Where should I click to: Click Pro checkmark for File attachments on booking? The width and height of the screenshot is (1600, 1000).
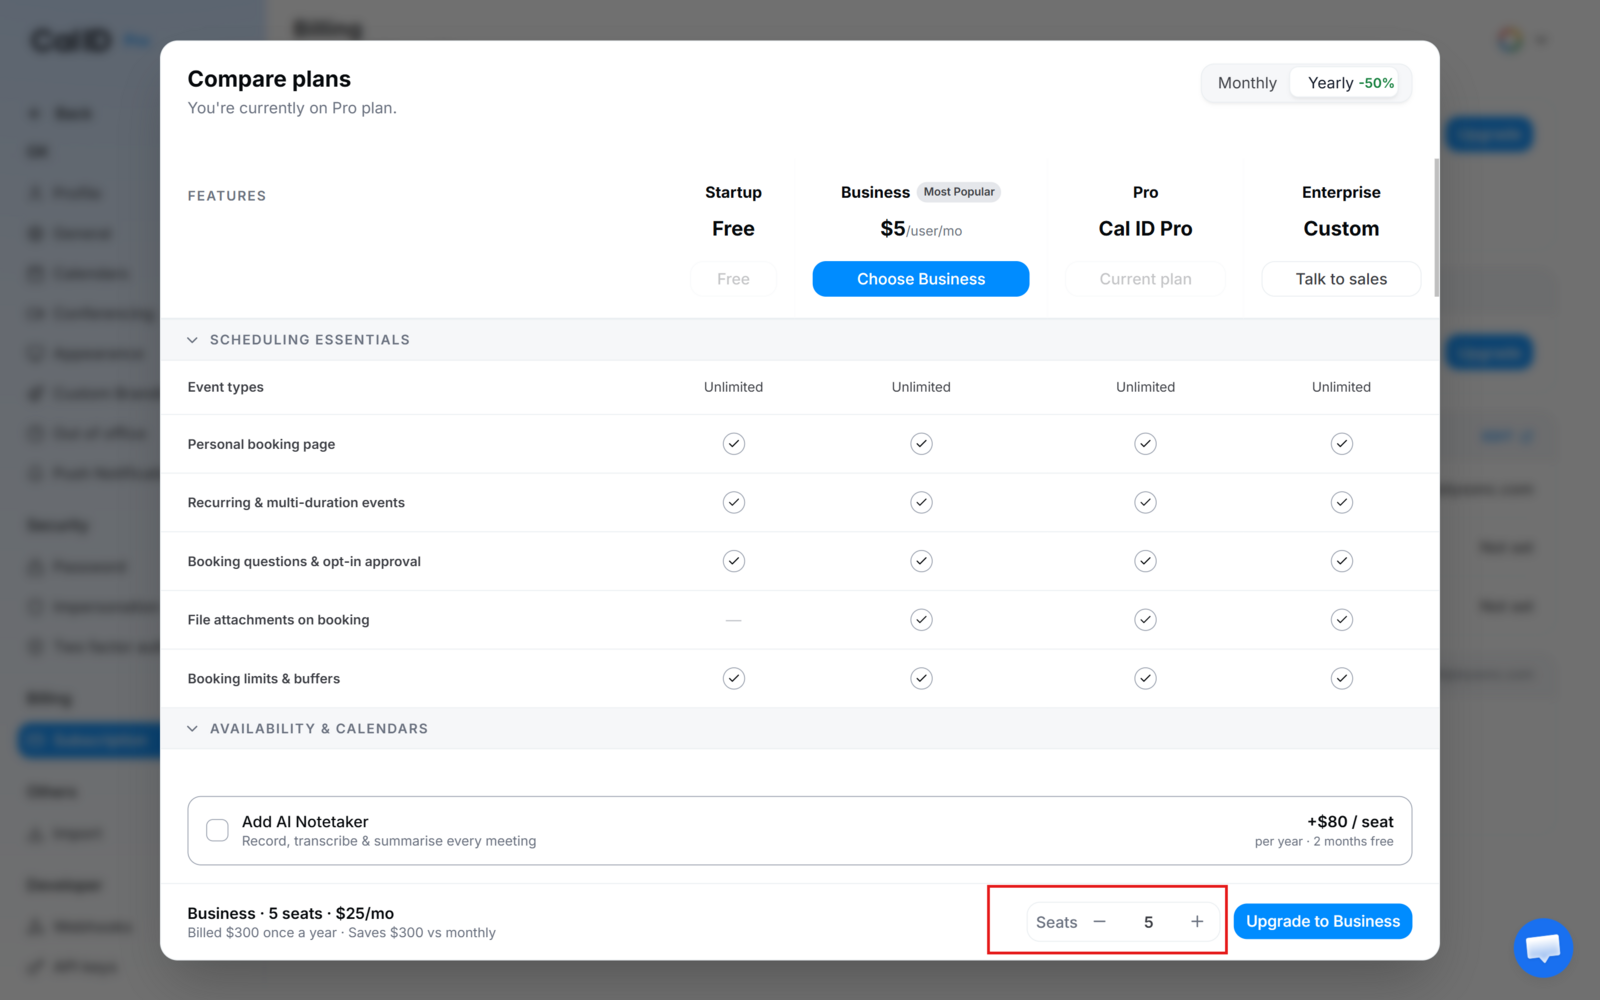tap(1145, 620)
